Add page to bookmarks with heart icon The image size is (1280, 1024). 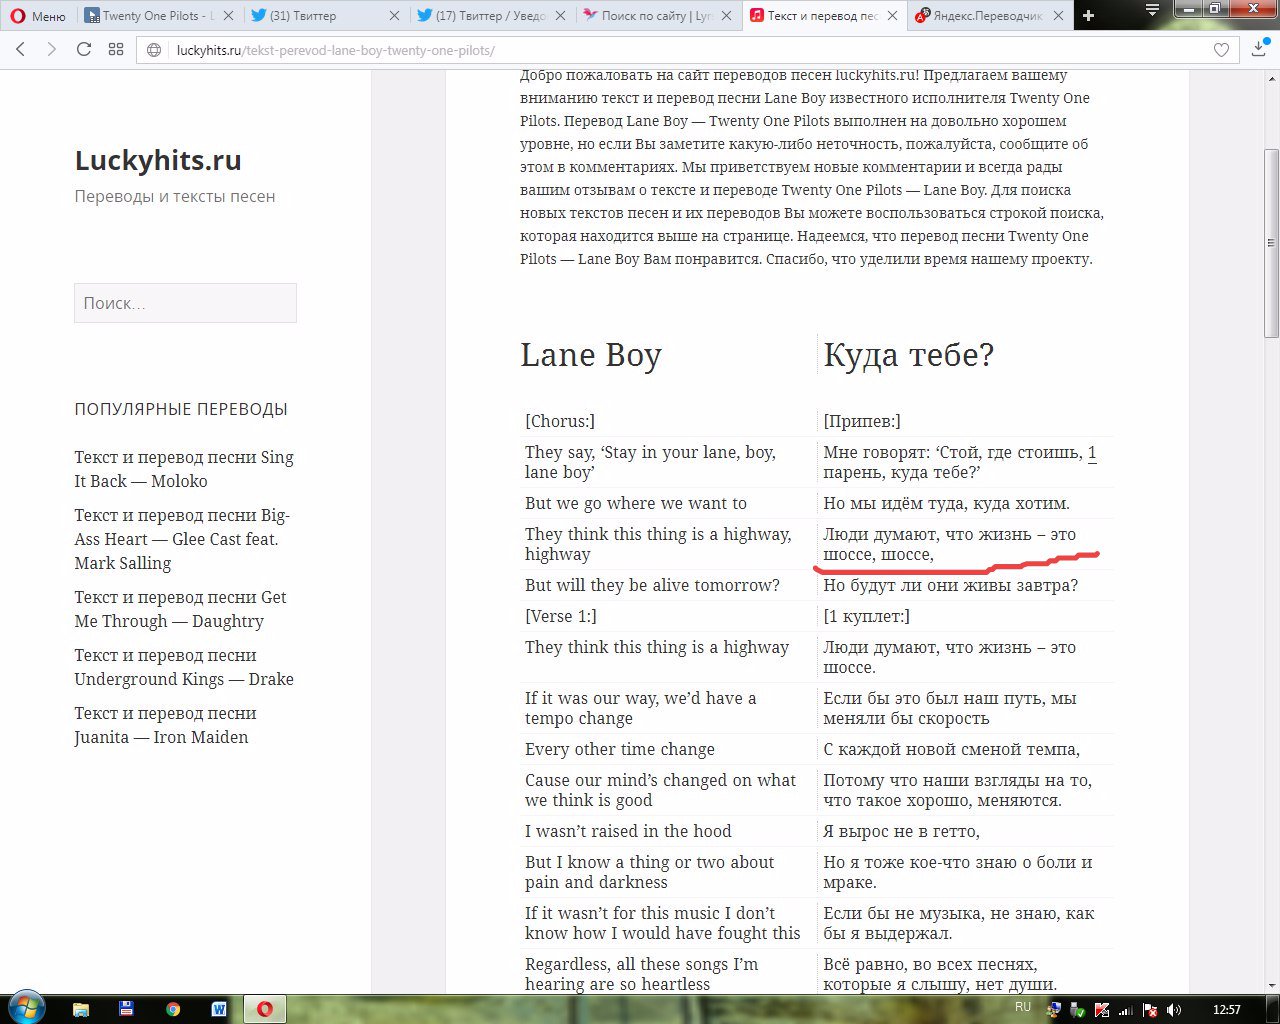click(1221, 50)
